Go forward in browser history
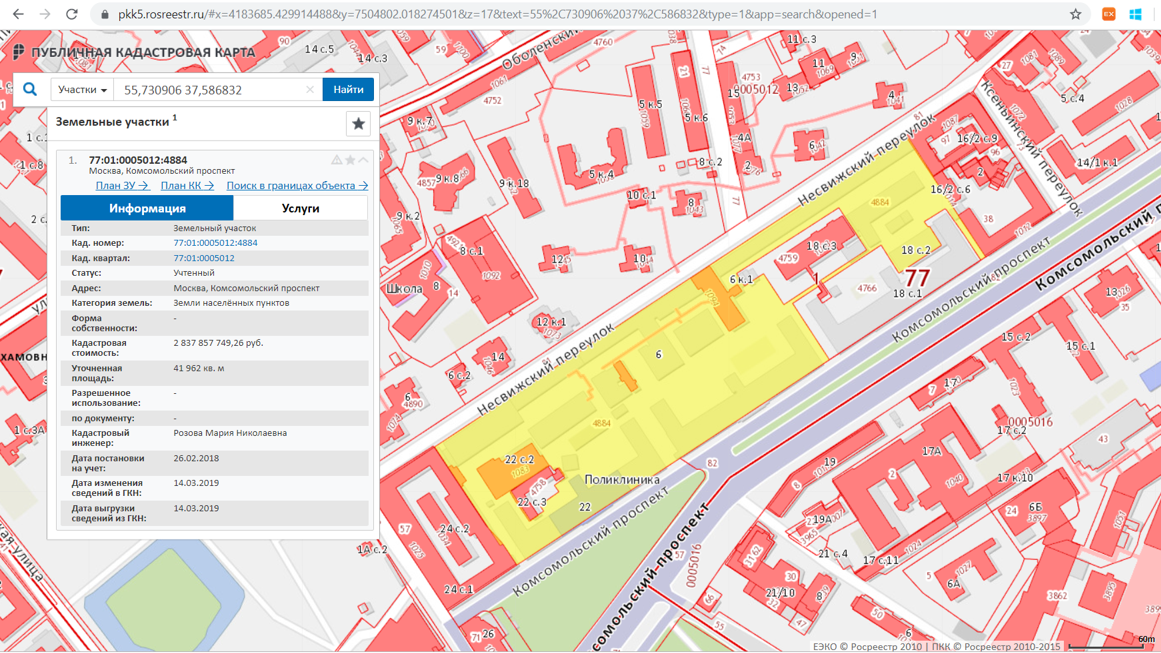Screen dimensions: 1161x653 coord(45,14)
